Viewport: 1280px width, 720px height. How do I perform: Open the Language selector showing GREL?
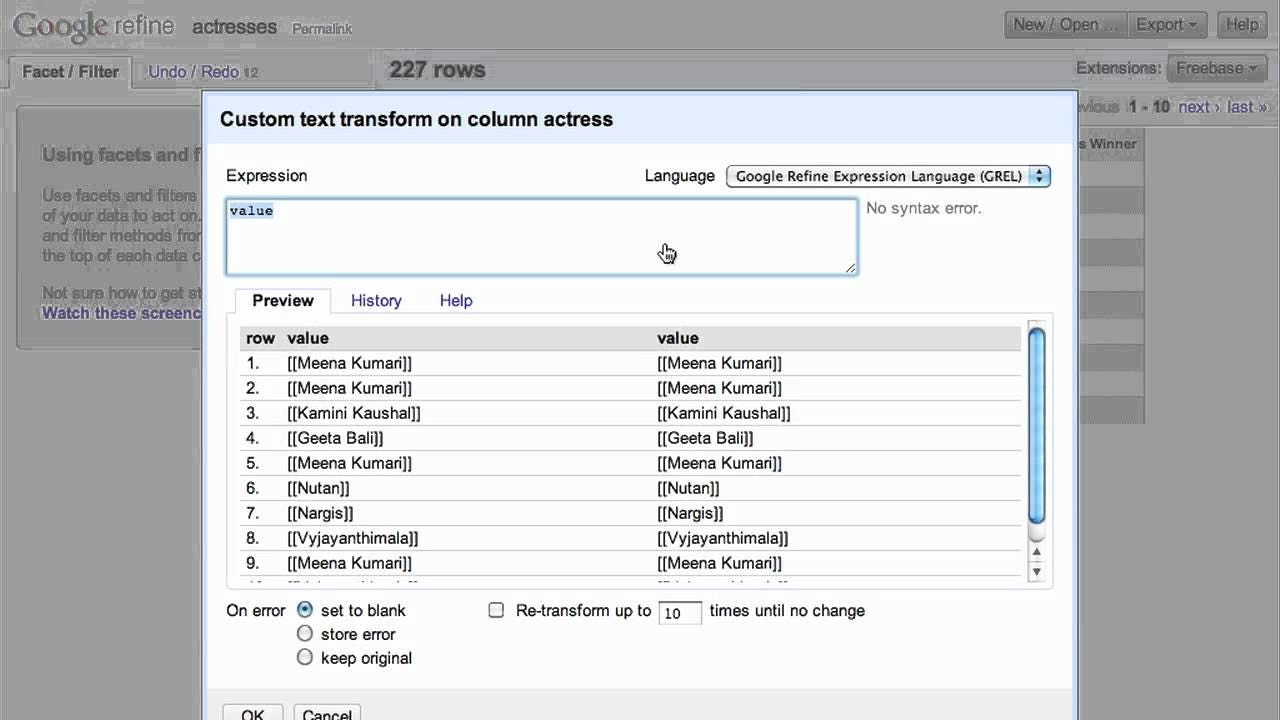[887, 175]
